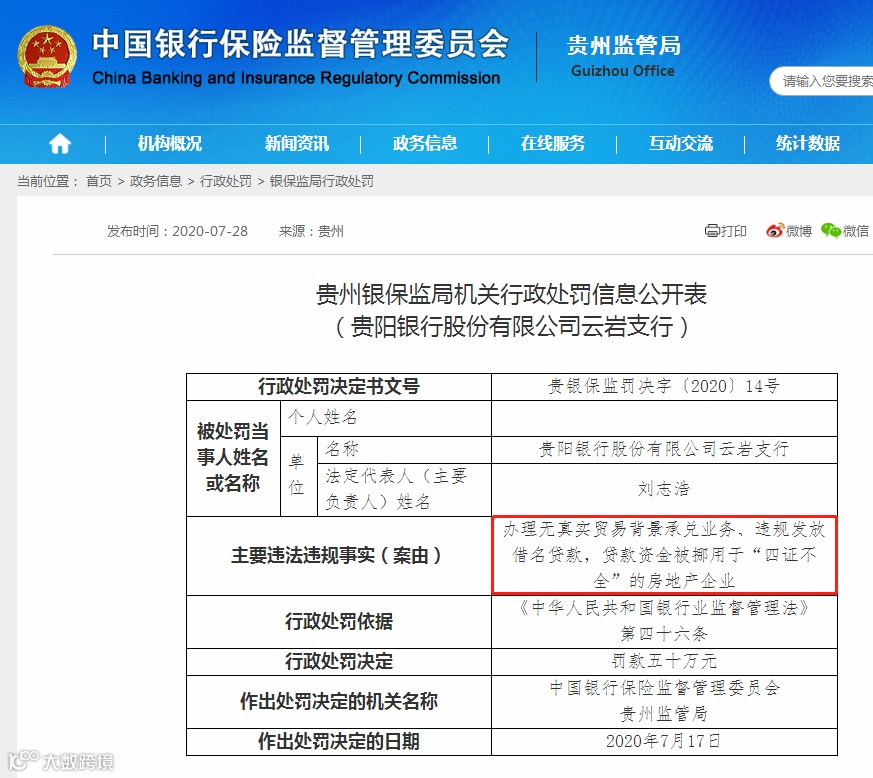Click the 微信 share label
The image size is (873, 778).
coord(856,231)
